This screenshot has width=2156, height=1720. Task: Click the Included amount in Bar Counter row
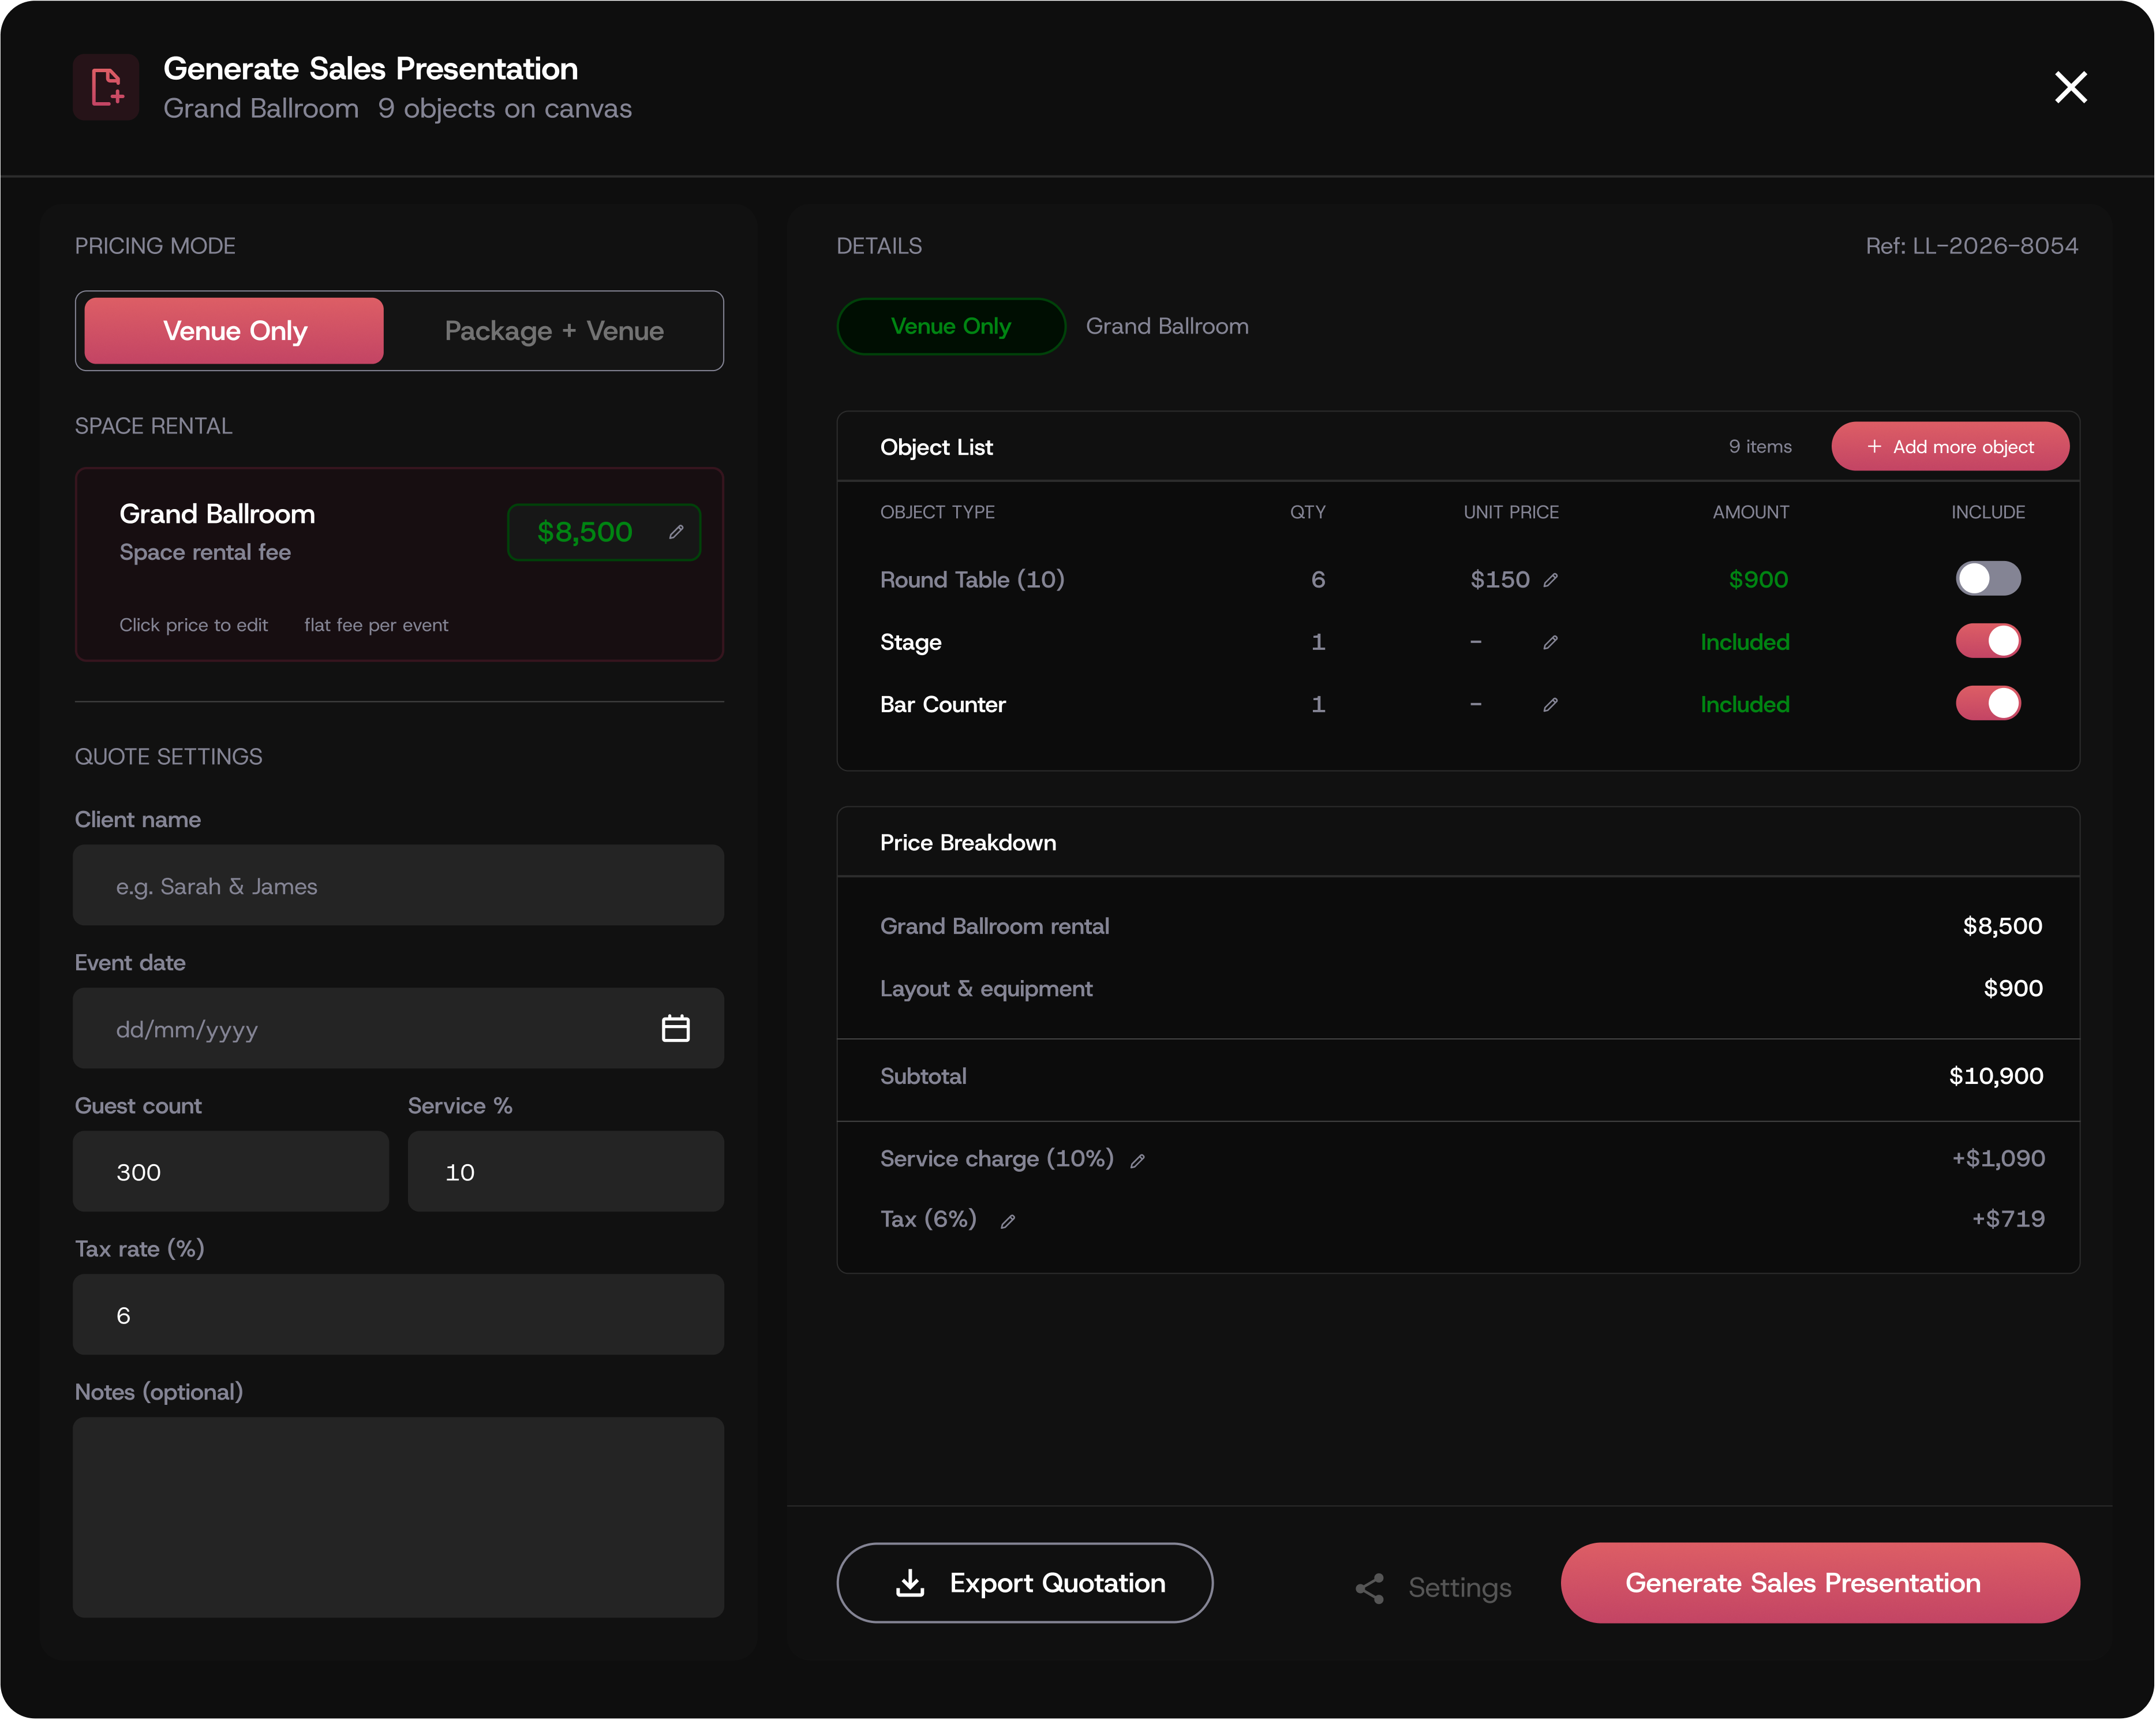[x=1745, y=705]
